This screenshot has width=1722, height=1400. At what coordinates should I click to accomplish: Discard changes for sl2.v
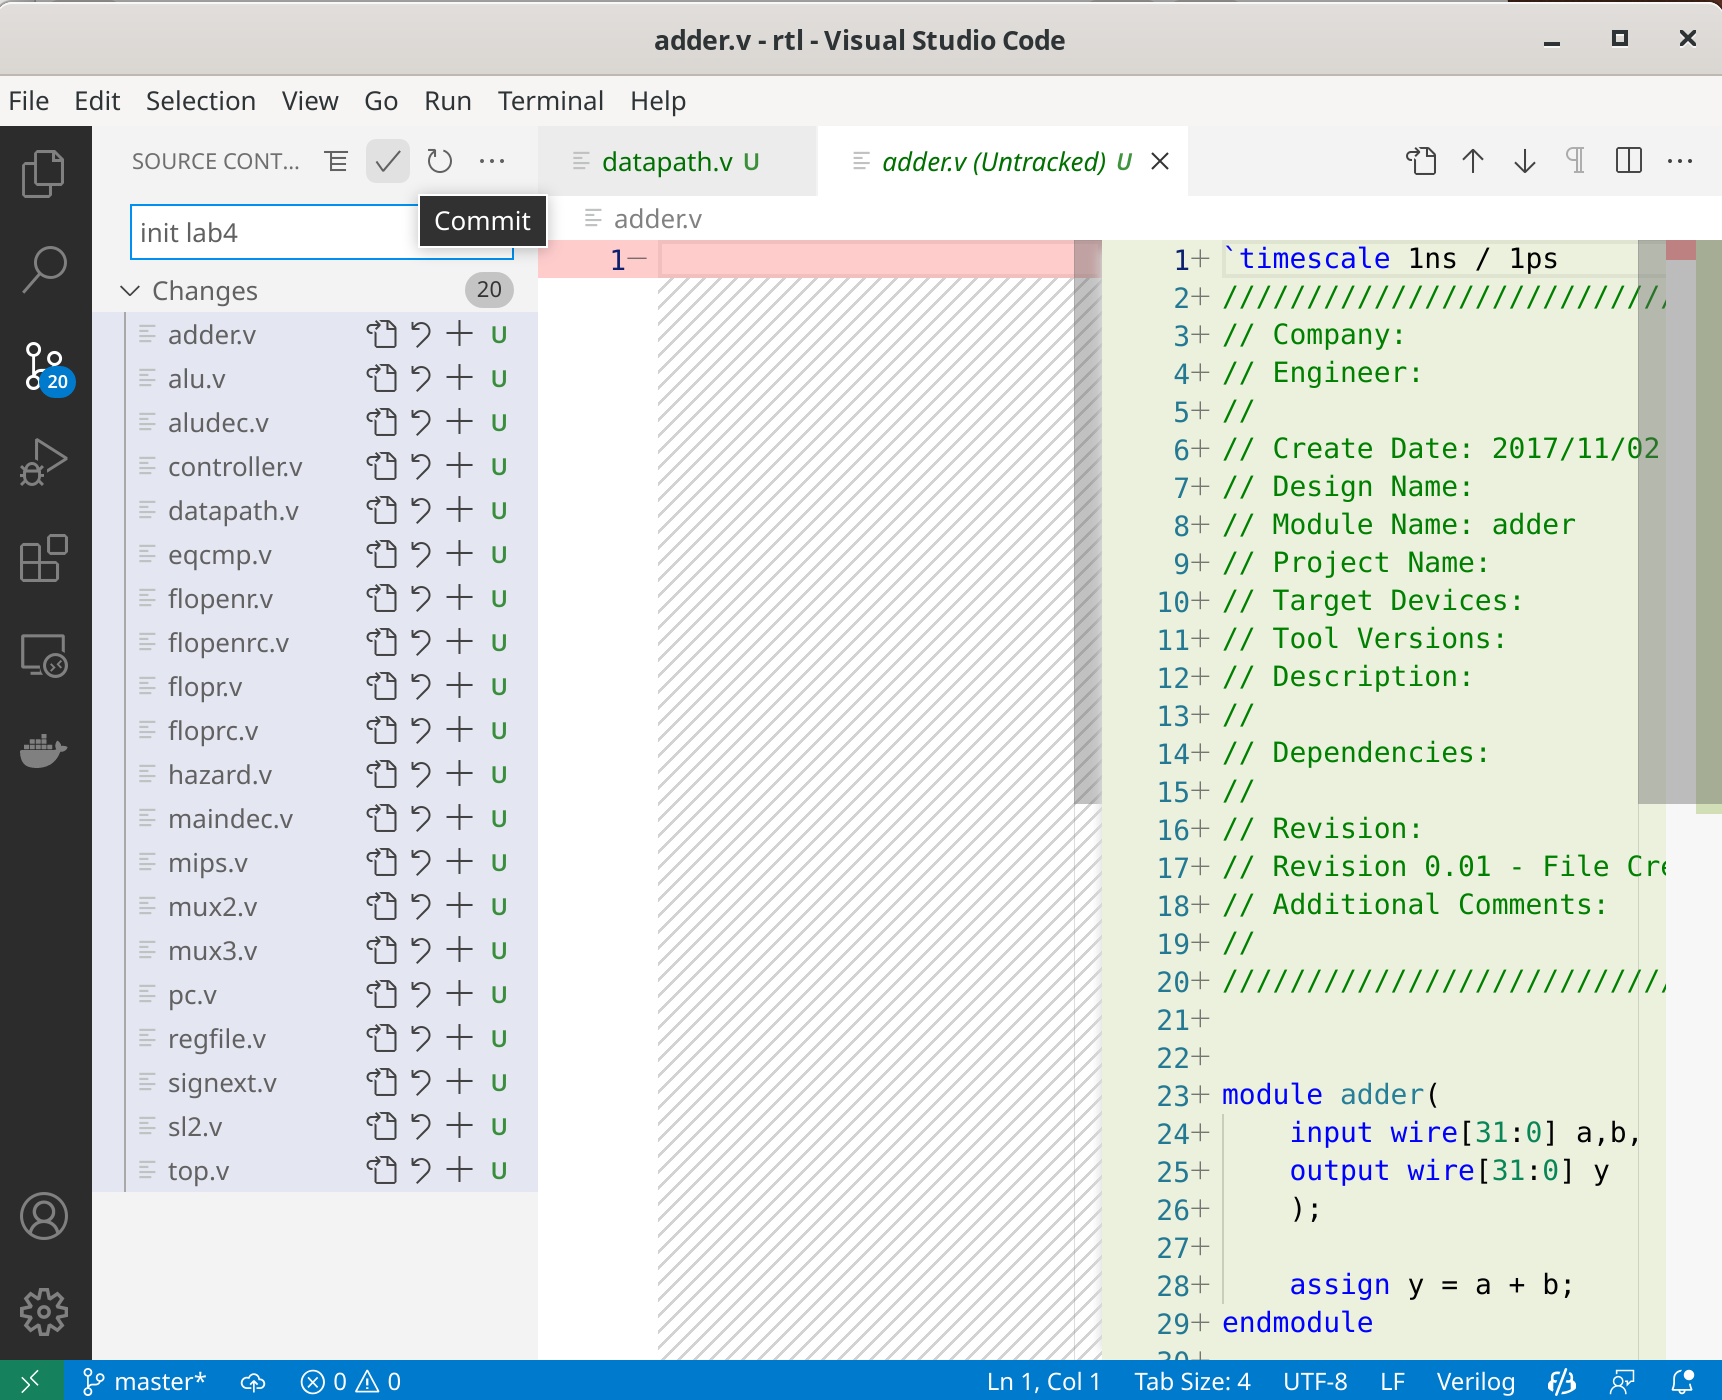point(421,1126)
